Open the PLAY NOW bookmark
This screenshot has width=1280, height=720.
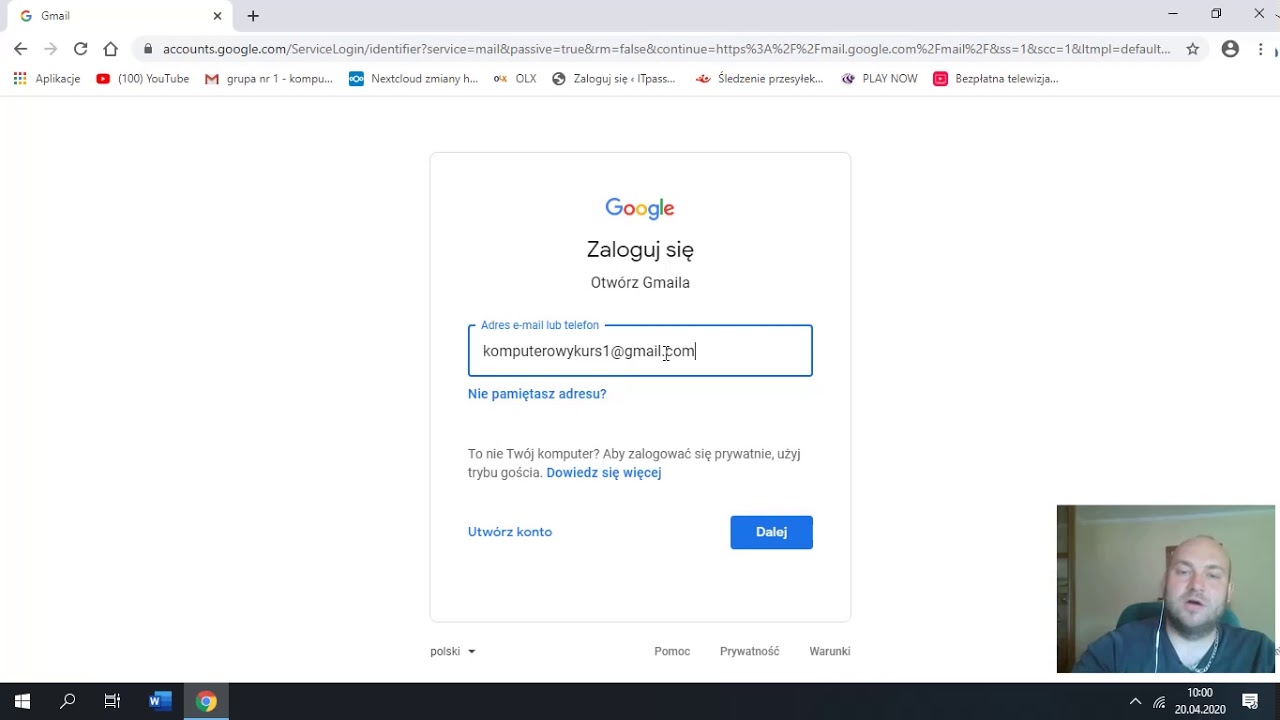tap(879, 79)
